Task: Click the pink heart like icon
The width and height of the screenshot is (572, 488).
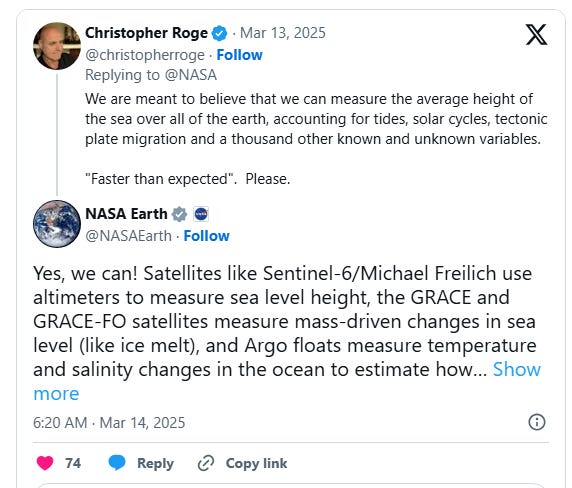Action: pos(45,463)
